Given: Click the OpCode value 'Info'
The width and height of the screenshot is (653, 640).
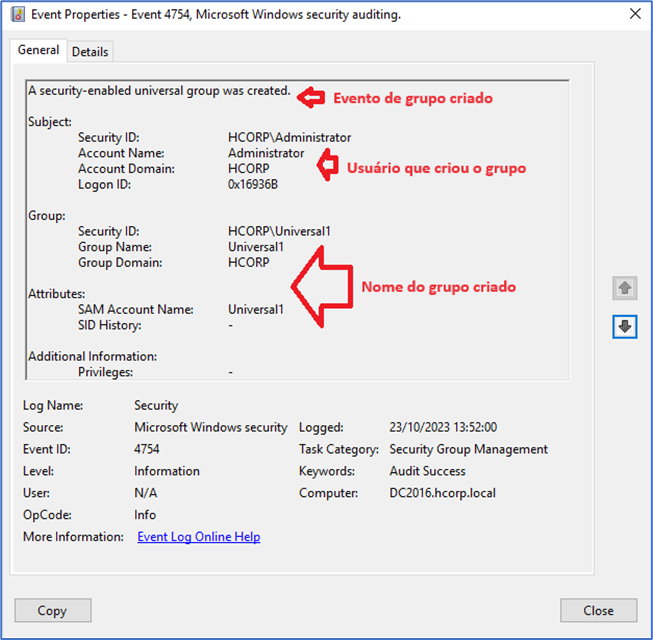Looking at the screenshot, I should point(145,515).
